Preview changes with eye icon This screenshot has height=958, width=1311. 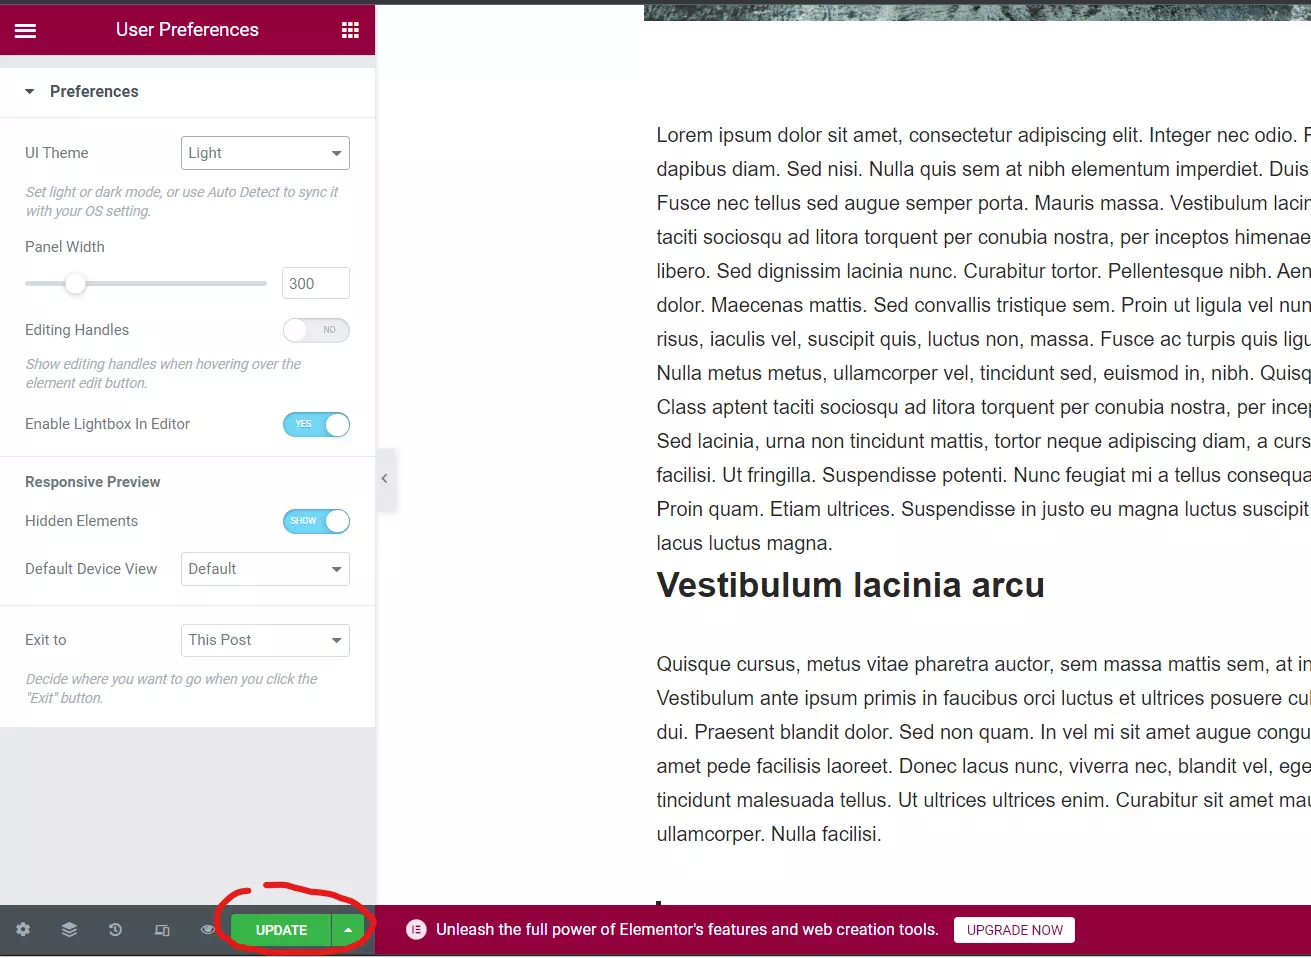pyautogui.click(x=208, y=930)
